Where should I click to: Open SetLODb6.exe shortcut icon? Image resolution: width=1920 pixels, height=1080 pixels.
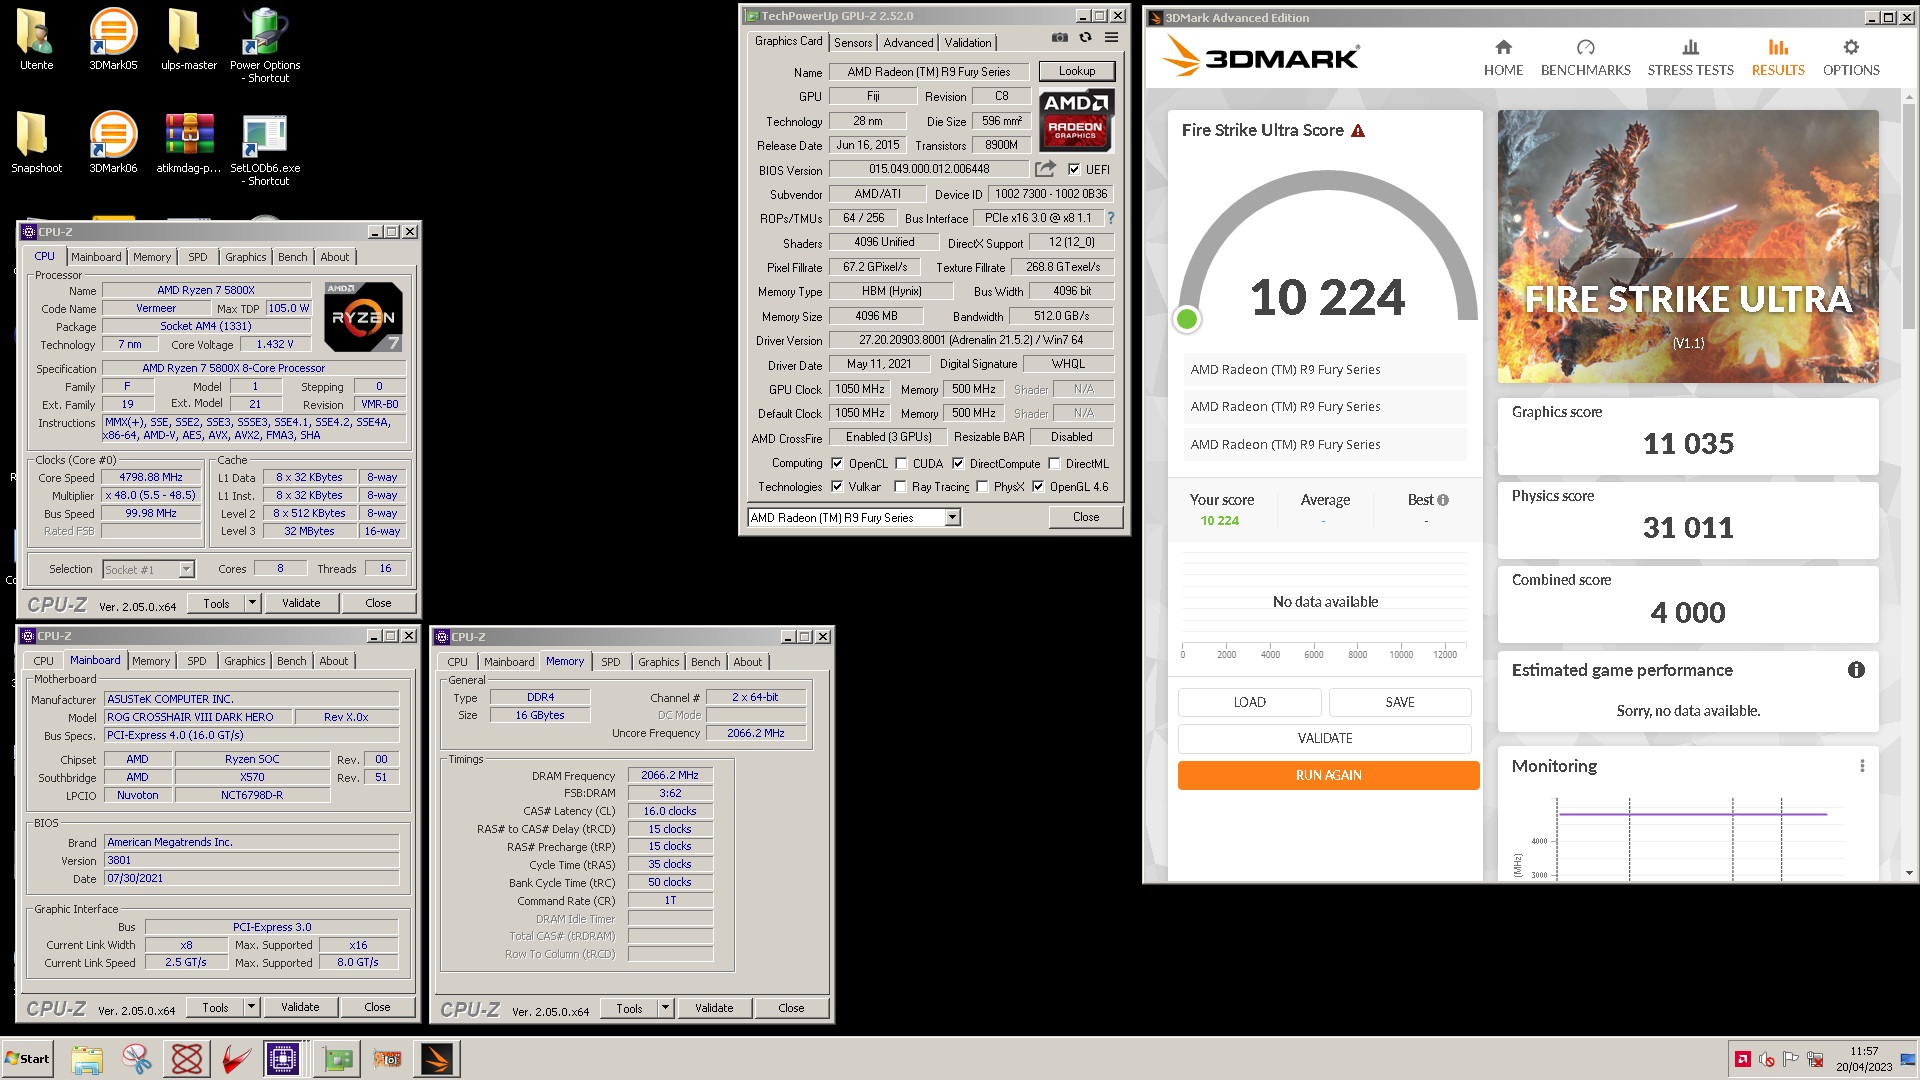pos(265,148)
